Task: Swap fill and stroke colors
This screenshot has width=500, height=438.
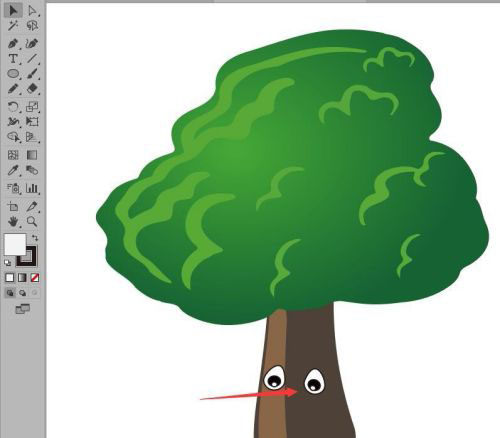Action: pyautogui.click(x=35, y=238)
